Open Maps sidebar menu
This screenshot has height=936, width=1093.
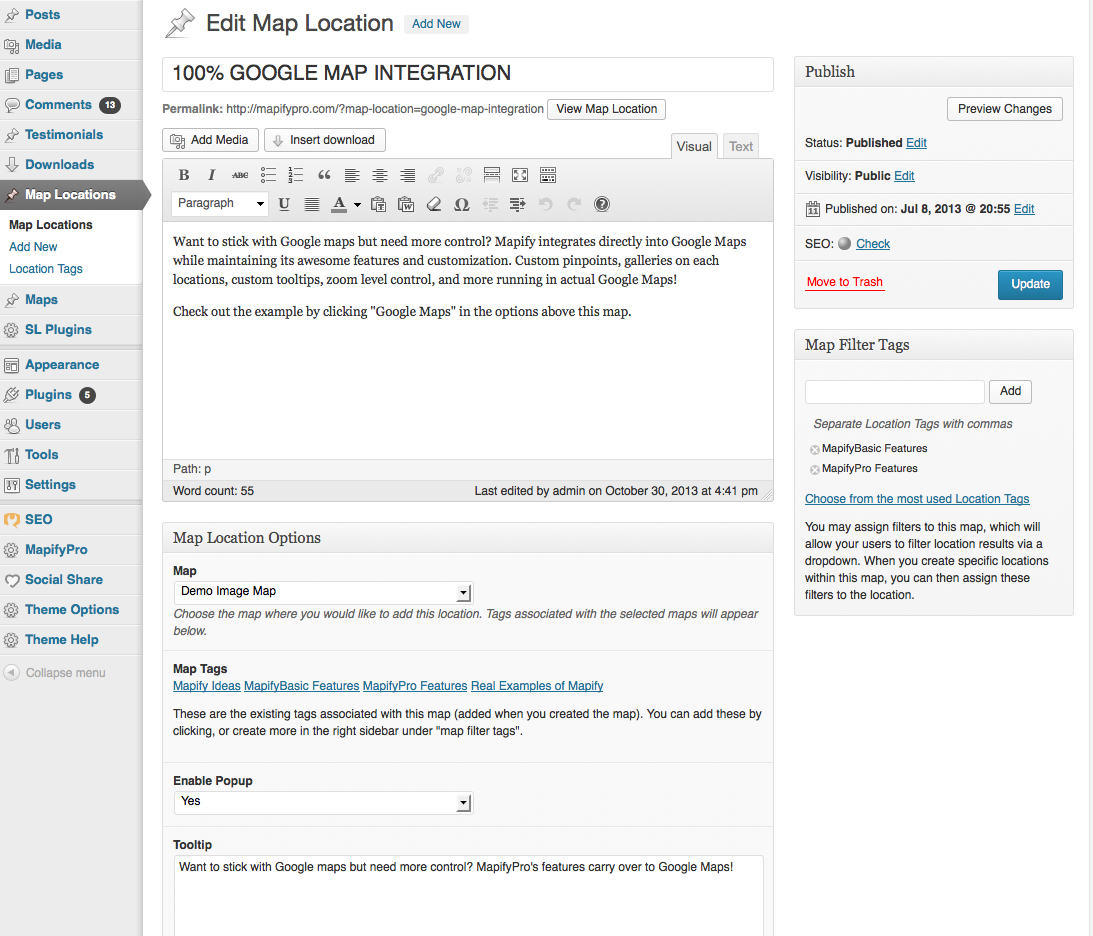pyautogui.click(x=41, y=300)
